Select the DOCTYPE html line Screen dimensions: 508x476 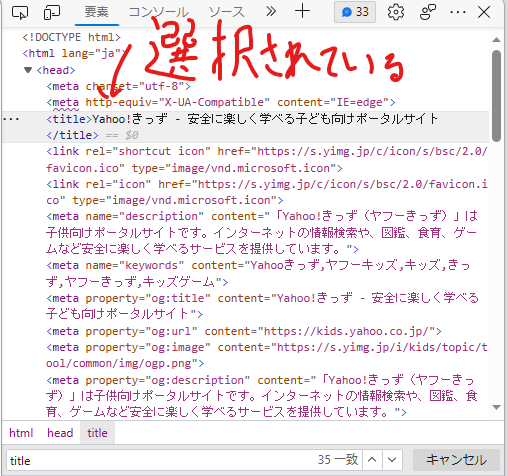(x=71, y=37)
